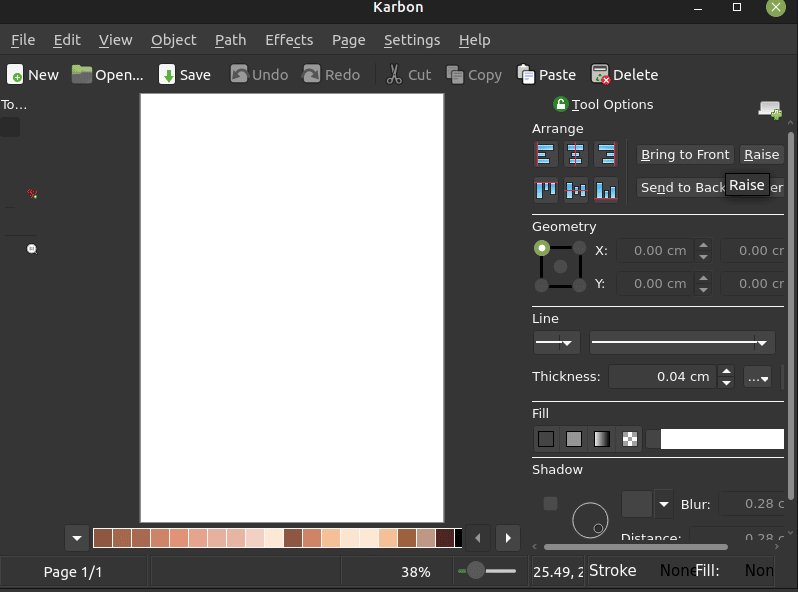Screen dimensions: 798x592
Task: Paste from clipboard using Paste icon
Action: click(526, 75)
